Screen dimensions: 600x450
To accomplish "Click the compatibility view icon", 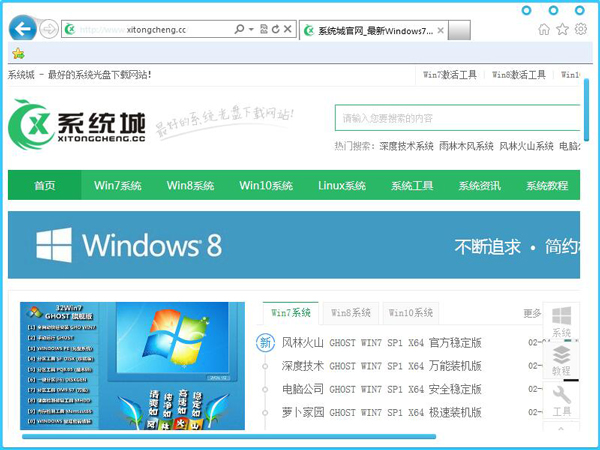I will click(x=264, y=29).
